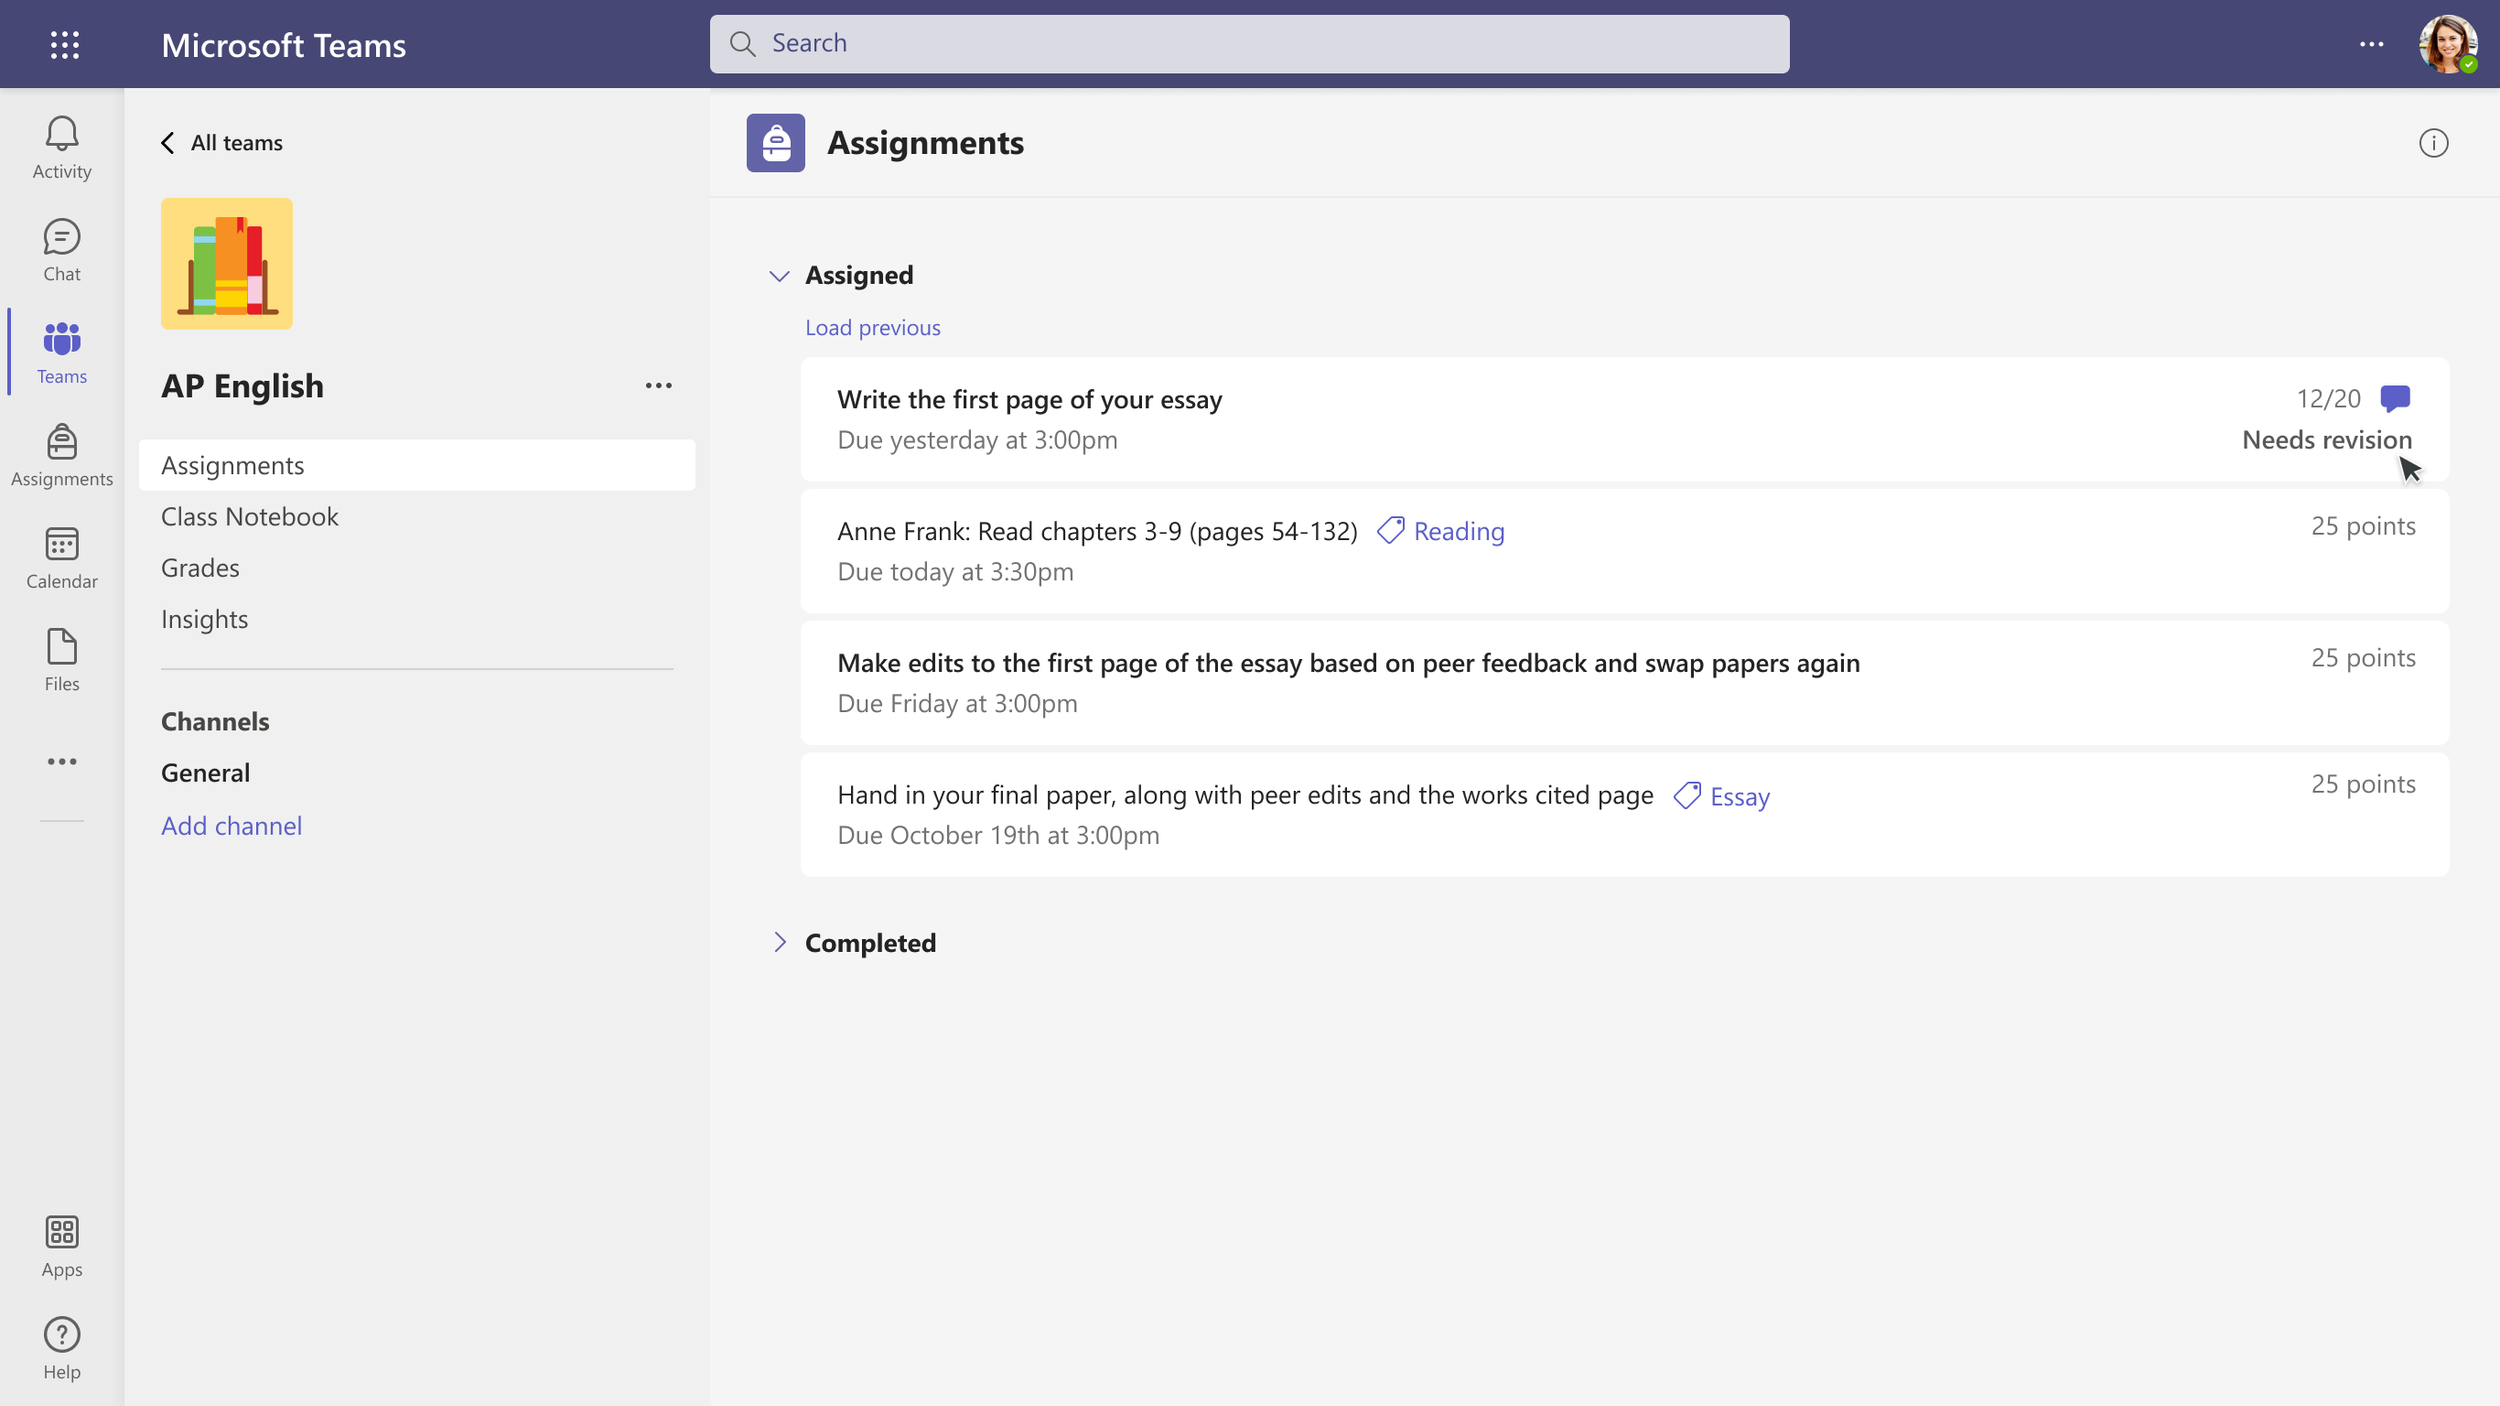Image resolution: width=2500 pixels, height=1406 pixels.
Task: Open the Calendar app icon
Action: (x=61, y=558)
